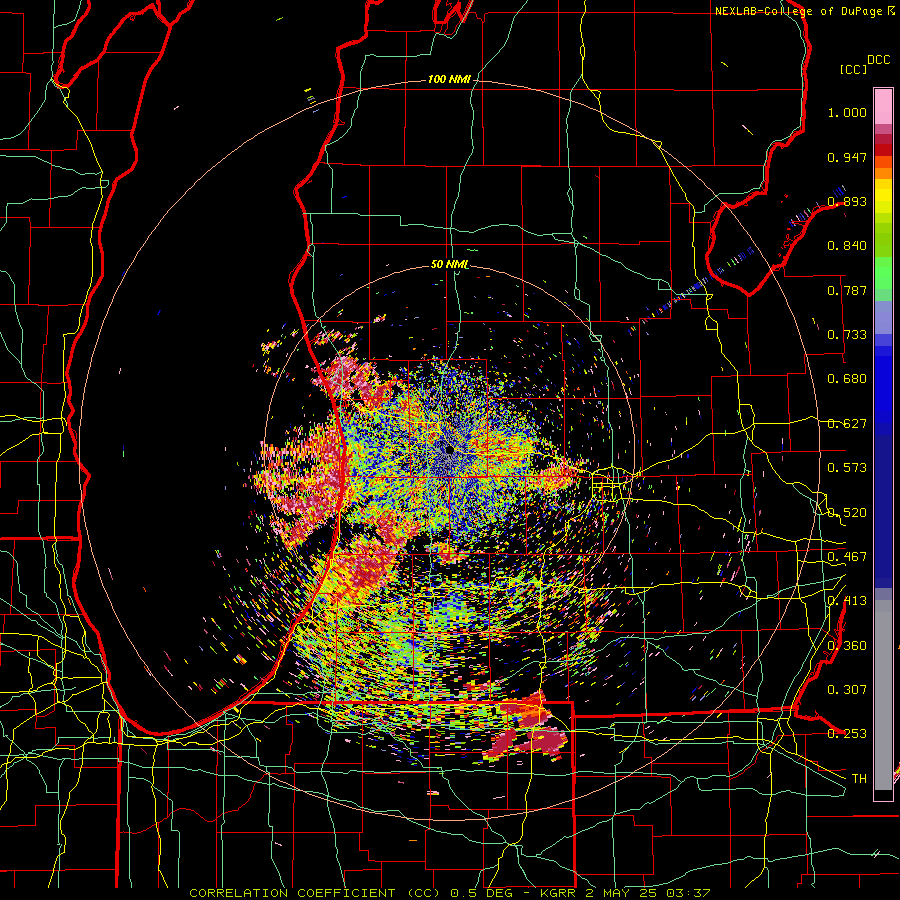The height and width of the screenshot is (900, 900).
Task: Click the 0.893 color scale label
Action: [847, 201]
